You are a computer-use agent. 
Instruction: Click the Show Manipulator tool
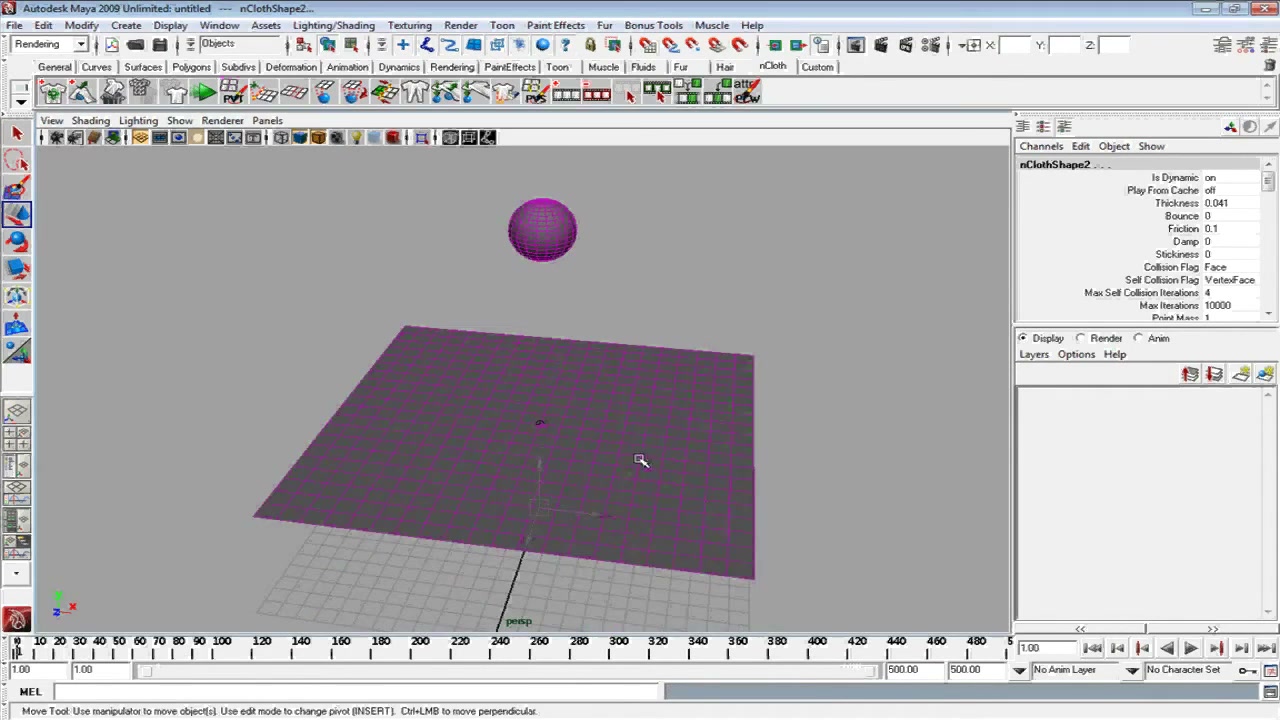coord(17,350)
